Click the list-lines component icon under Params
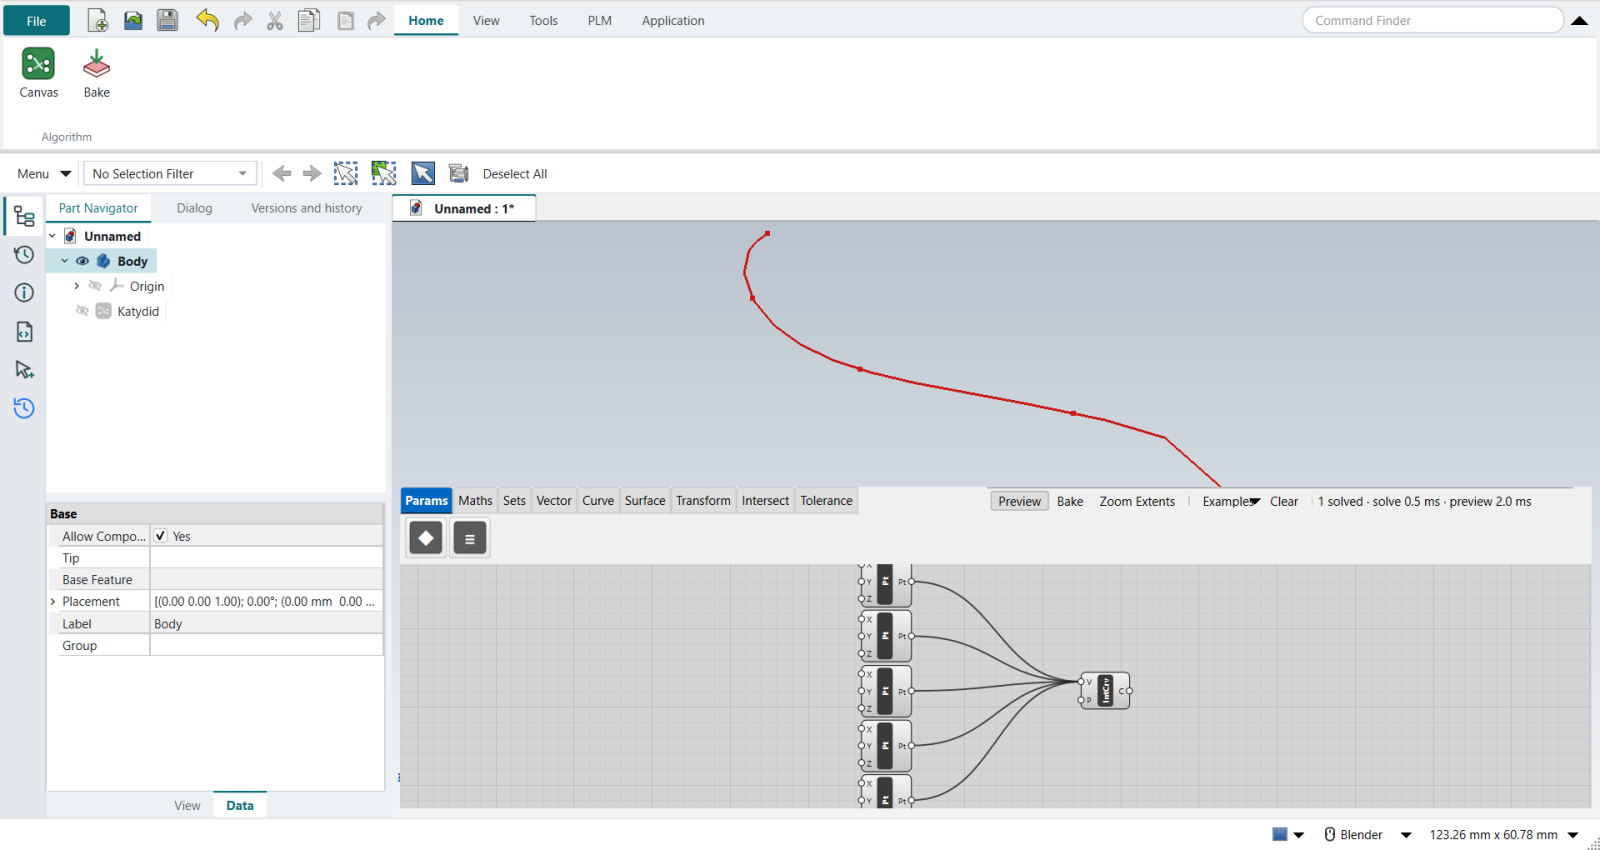This screenshot has width=1600, height=850. (470, 538)
